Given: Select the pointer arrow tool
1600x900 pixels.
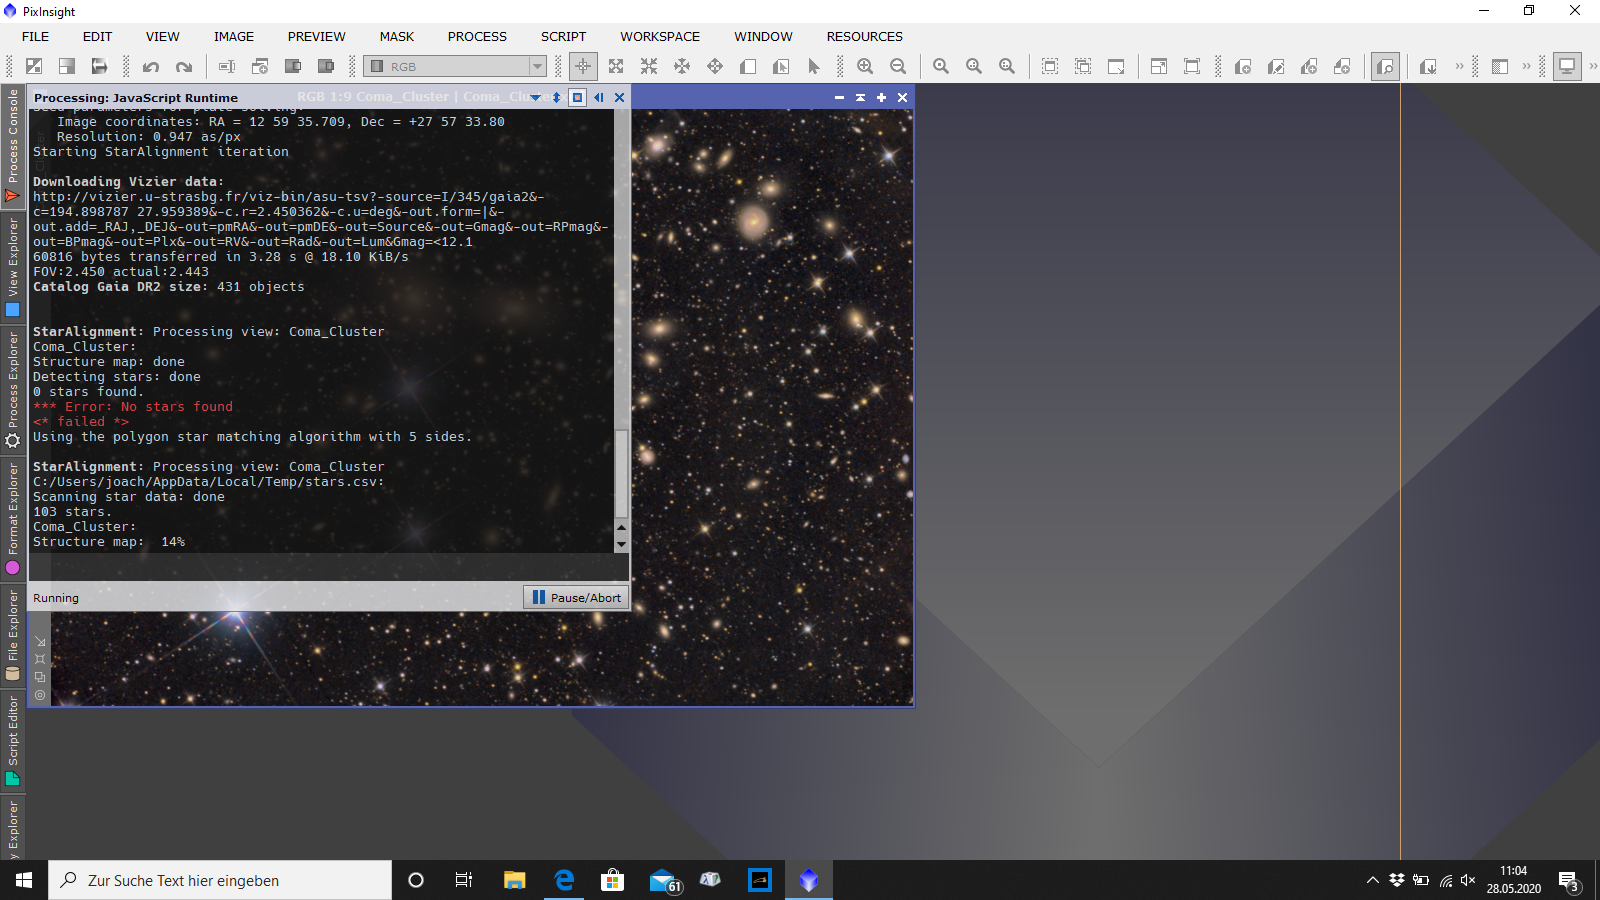Looking at the screenshot, I should [x=814, y=66].
